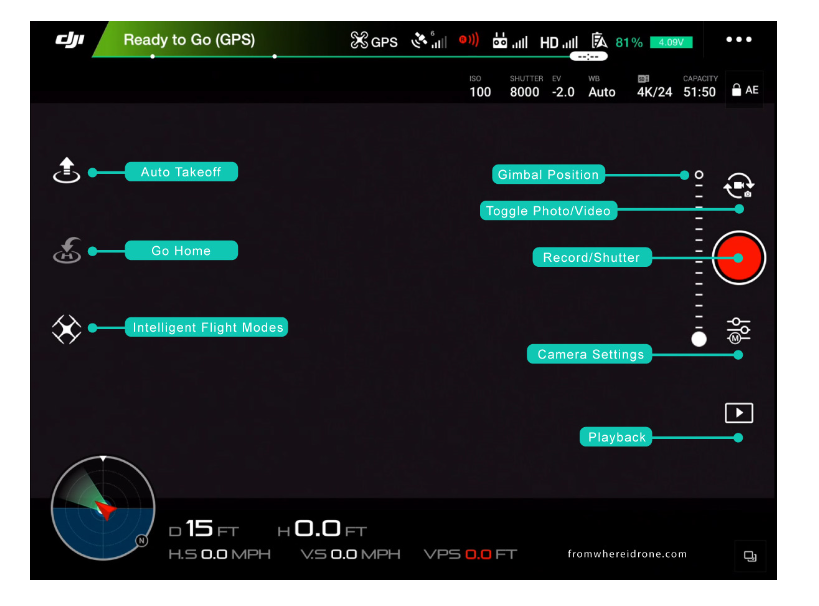Screen dimensions: 819x606
Task: Open Intelligent Flight Modes drone icon
Action: coord(67,329)
